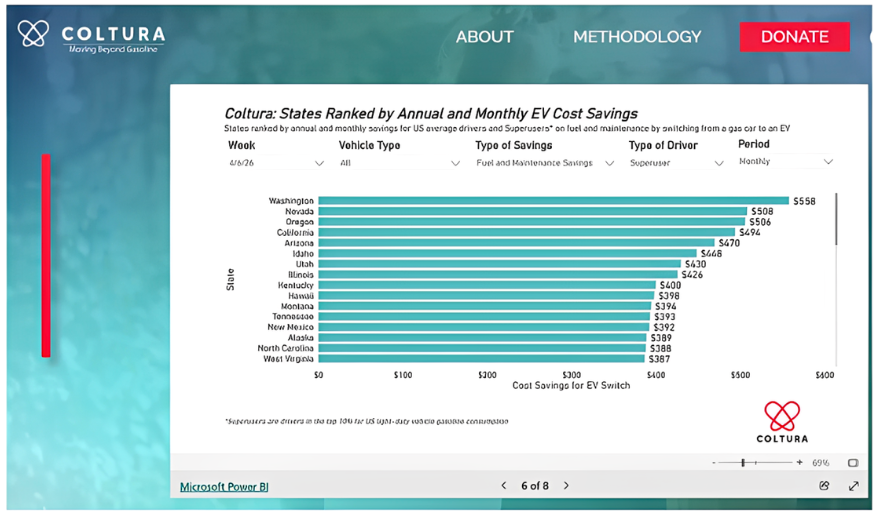The height and width of the screenshot is (511, 874).
Task: Select the Utah bar
Action: click(x=499, y=264)
